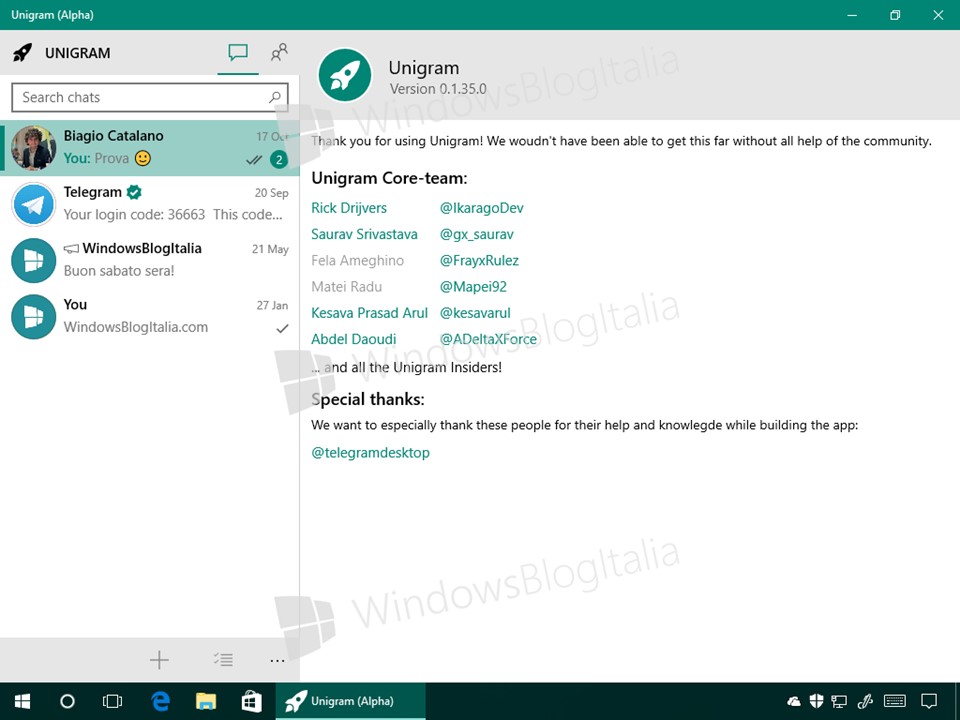
Task: Click the WindowsBlogItalia channel avatar
Action: [x=33, y=260]
